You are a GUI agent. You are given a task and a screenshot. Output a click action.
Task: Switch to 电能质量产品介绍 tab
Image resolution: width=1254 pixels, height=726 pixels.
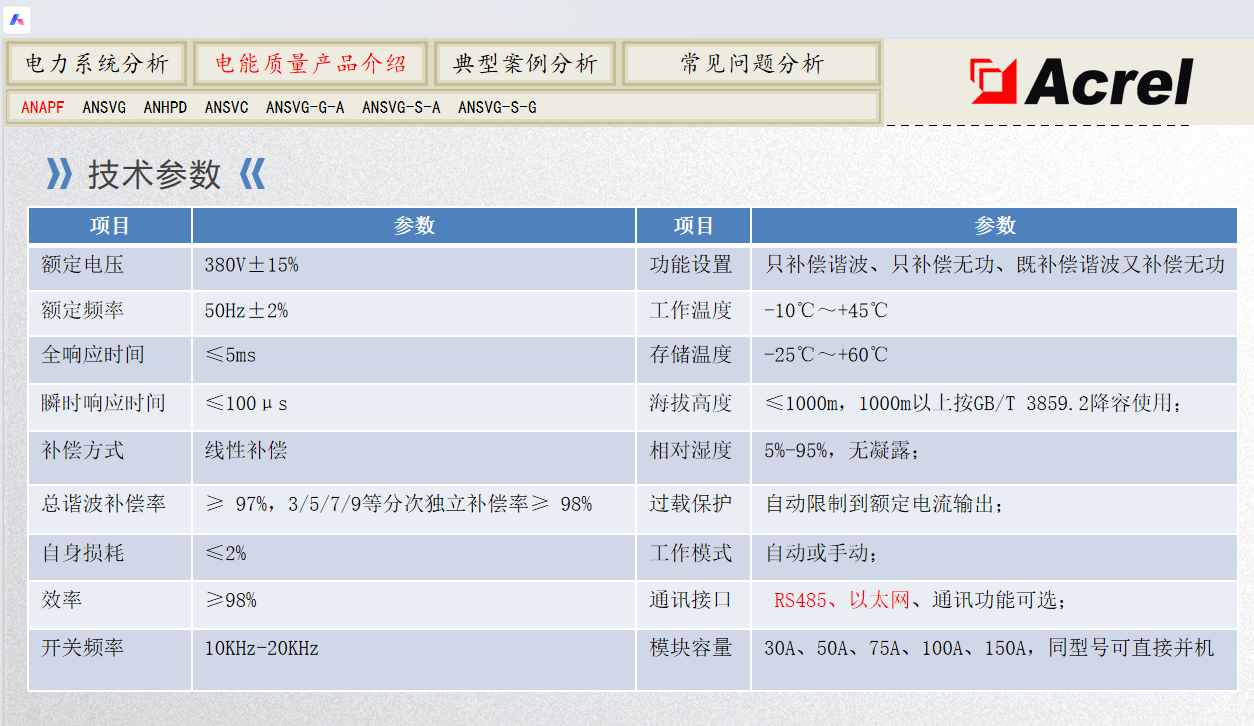tap(310, 64)
